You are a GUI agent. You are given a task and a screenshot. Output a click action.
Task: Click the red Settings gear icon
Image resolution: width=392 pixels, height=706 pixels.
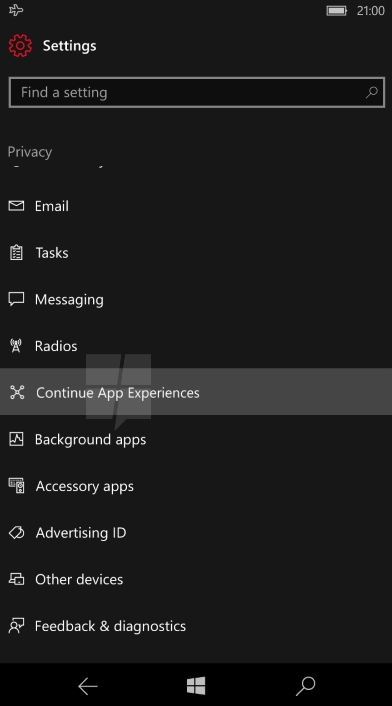click(x=20, y=45)
